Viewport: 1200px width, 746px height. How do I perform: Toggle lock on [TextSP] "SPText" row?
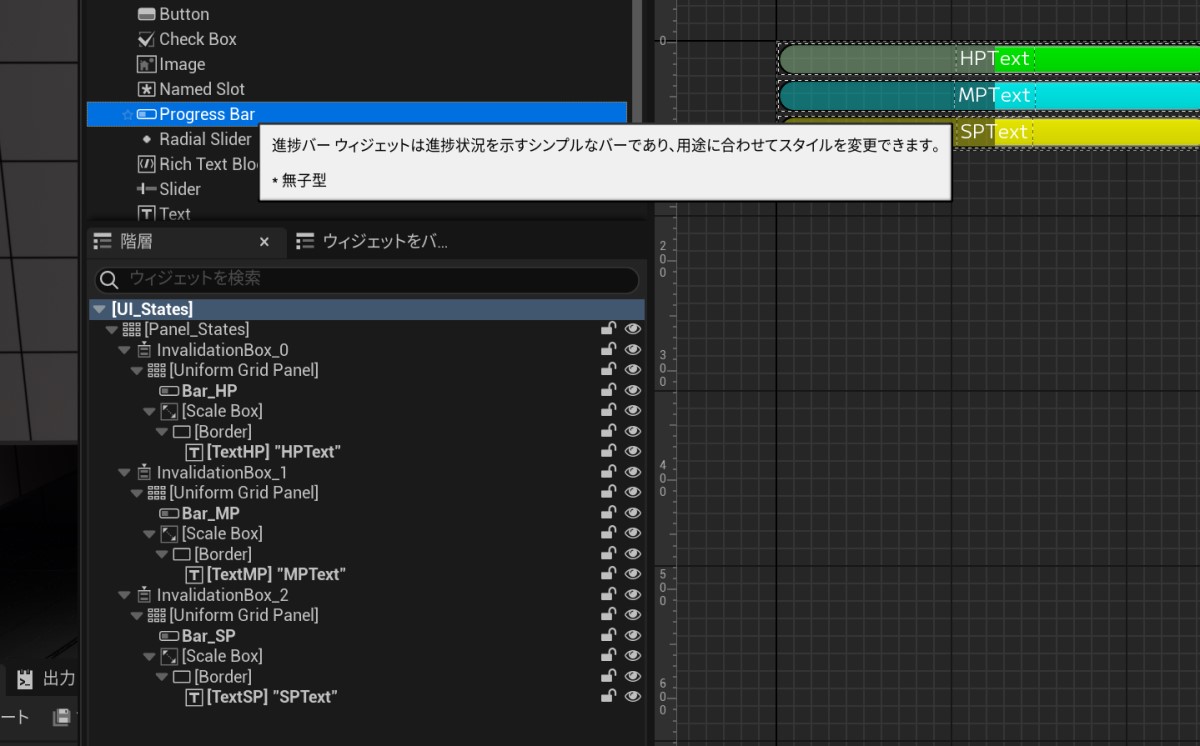pyautogui.click(x=608, y=697)
